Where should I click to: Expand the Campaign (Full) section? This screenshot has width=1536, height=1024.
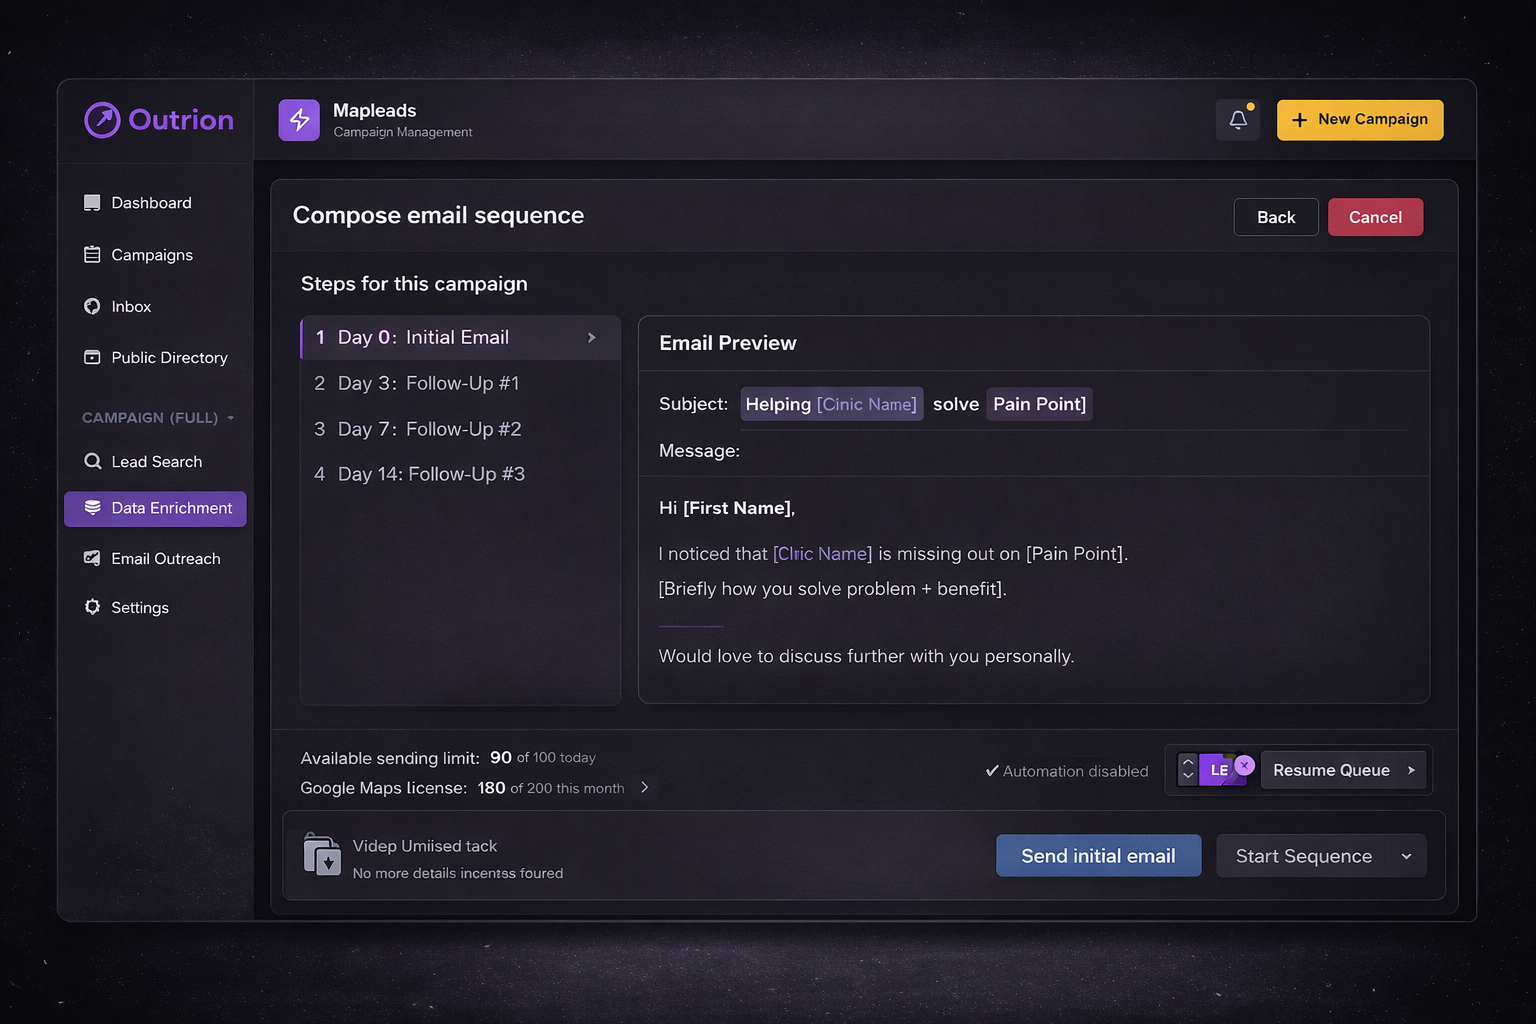coord(232,418)
